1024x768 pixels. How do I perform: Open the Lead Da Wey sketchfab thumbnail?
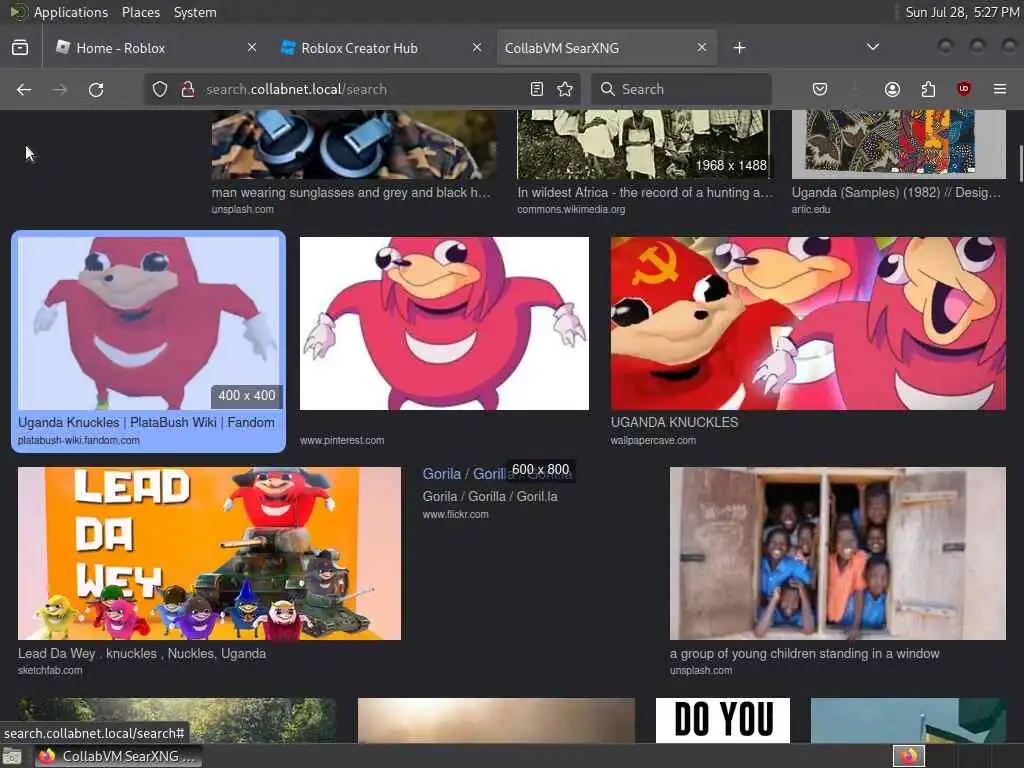210,553
